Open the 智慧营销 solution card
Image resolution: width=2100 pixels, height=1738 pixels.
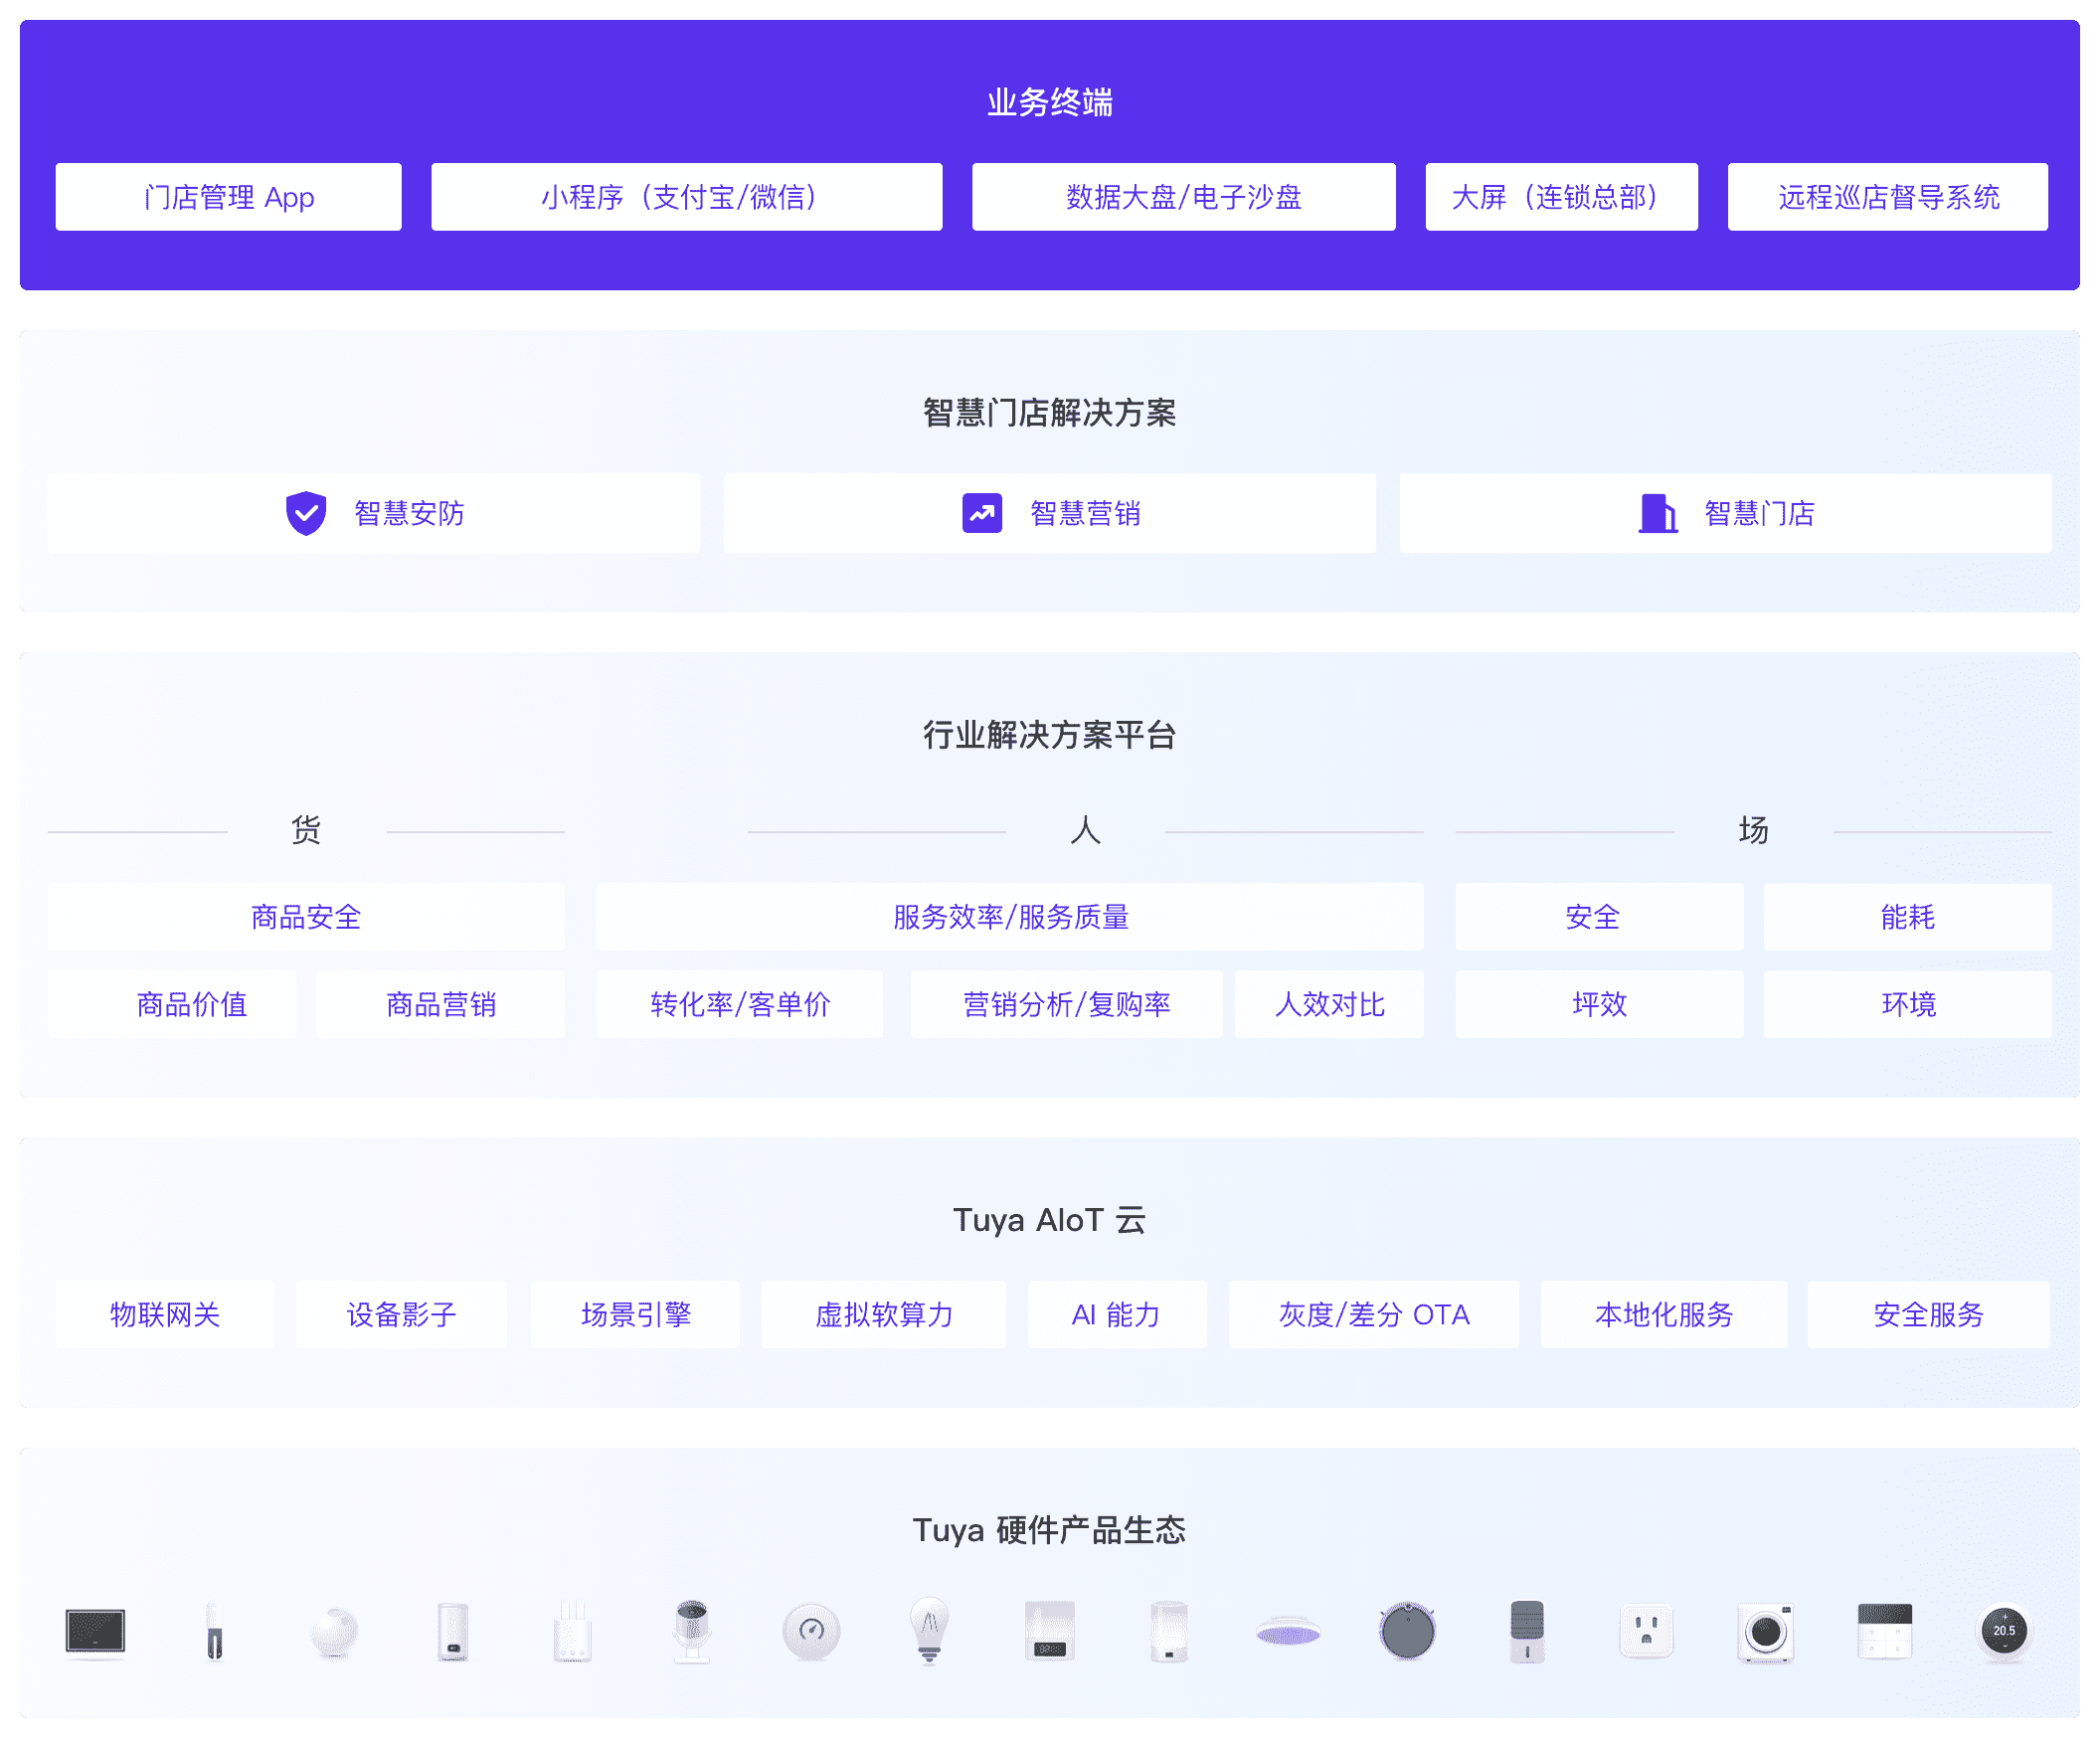[1050, 513]
